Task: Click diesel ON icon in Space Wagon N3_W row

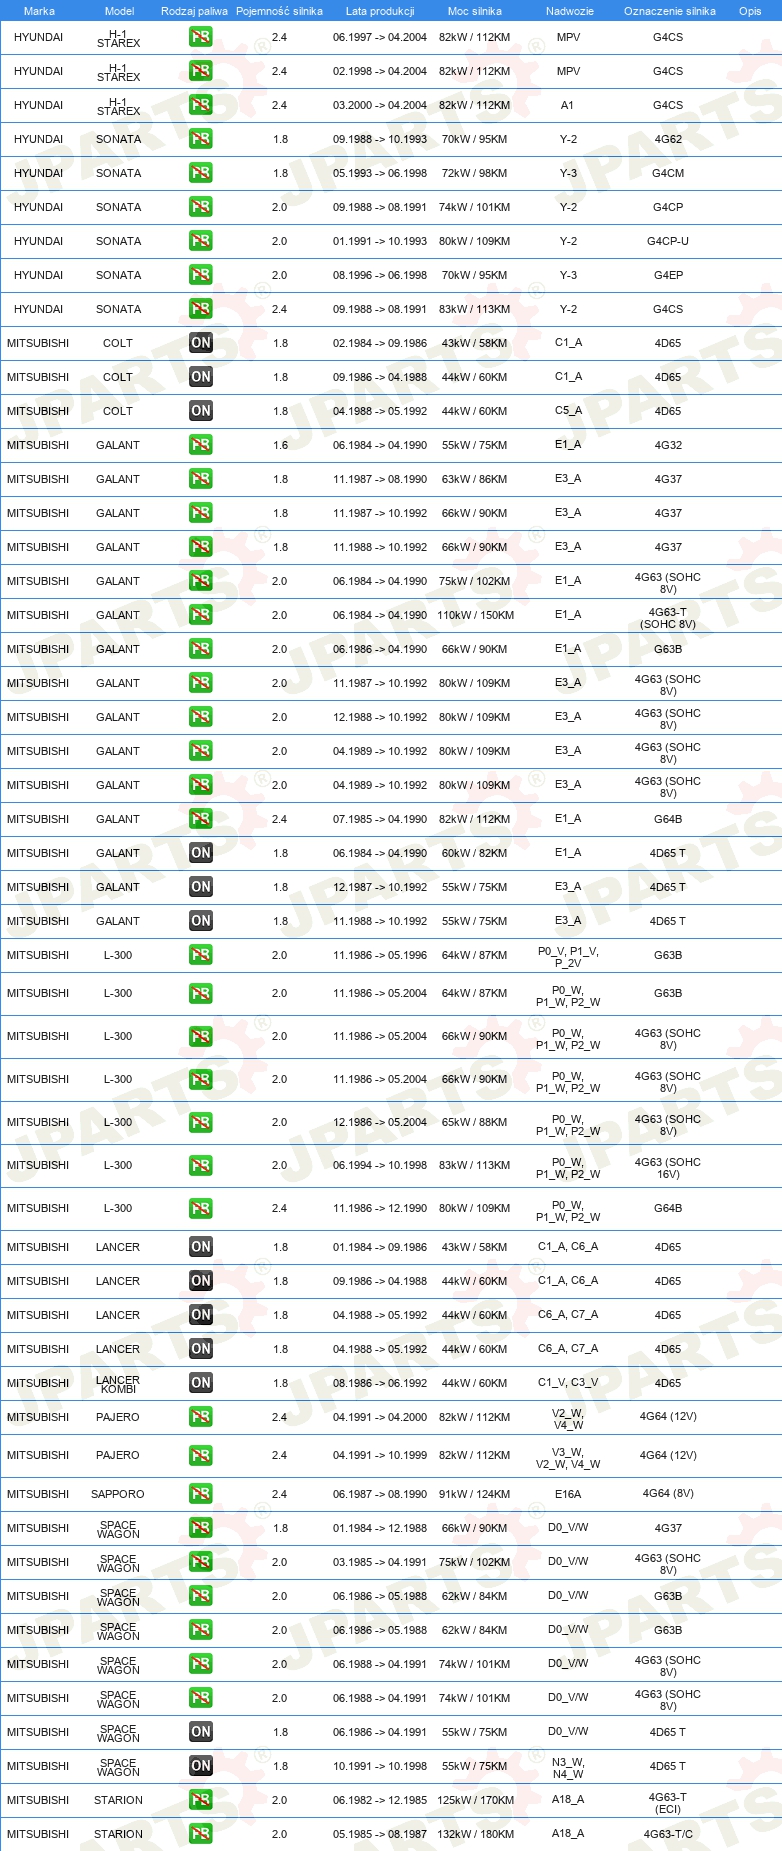Action: click(x=200, y=1766)
